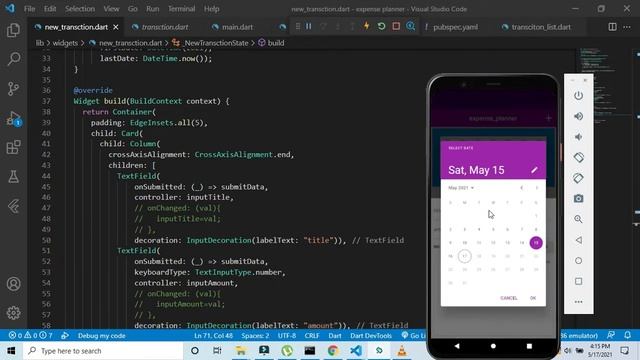Expand the May 2021 year dropdown
The height and width of the screenshot is (360, 640).
tap(461, 188)
